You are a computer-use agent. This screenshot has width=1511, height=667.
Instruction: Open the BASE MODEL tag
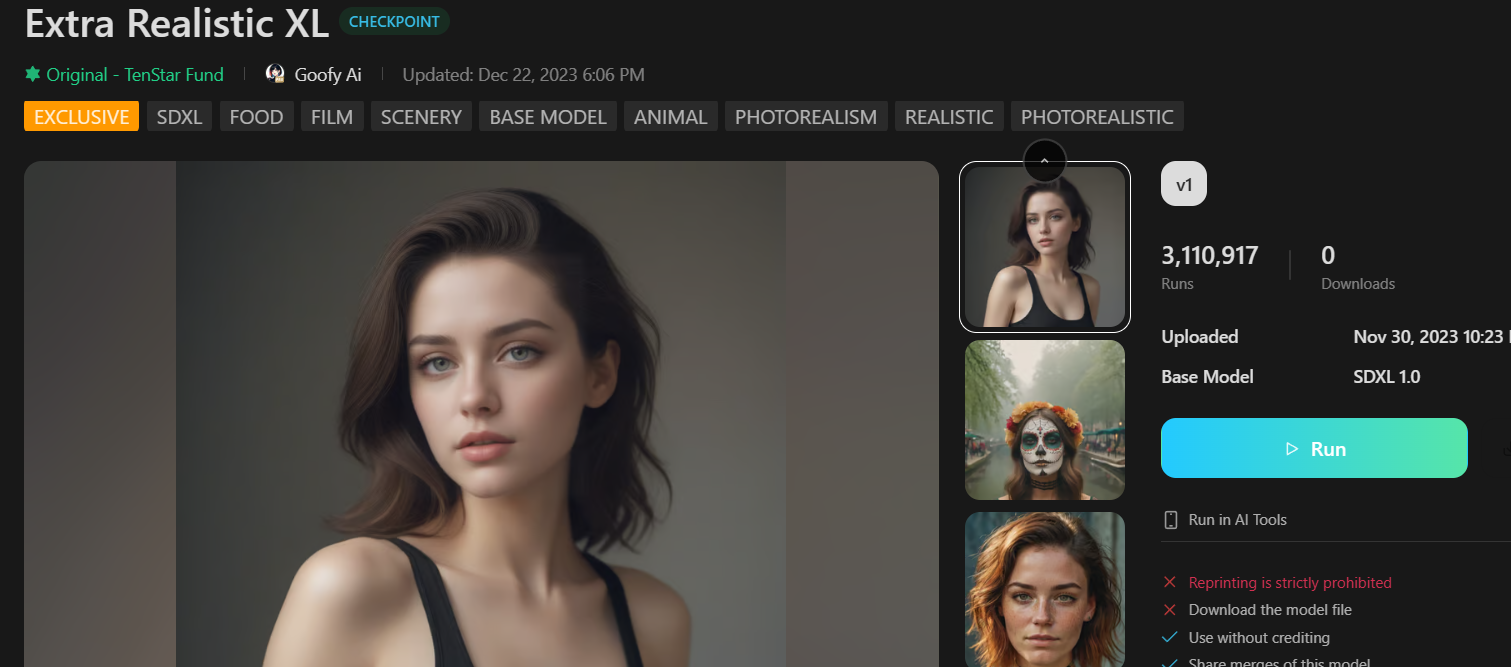[x=548, y=117]
